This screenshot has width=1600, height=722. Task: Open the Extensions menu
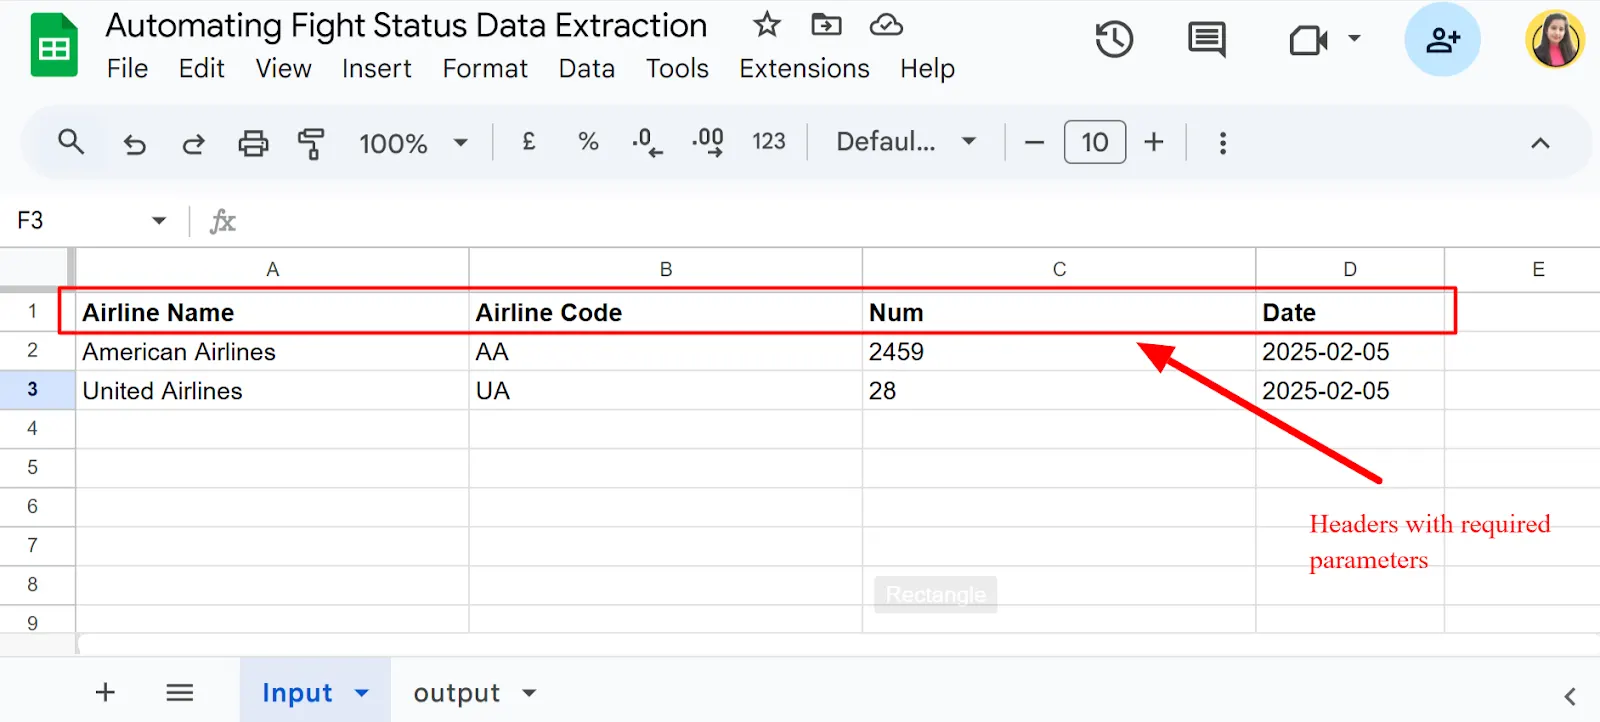pyautogui.click(x=804, y=68)
